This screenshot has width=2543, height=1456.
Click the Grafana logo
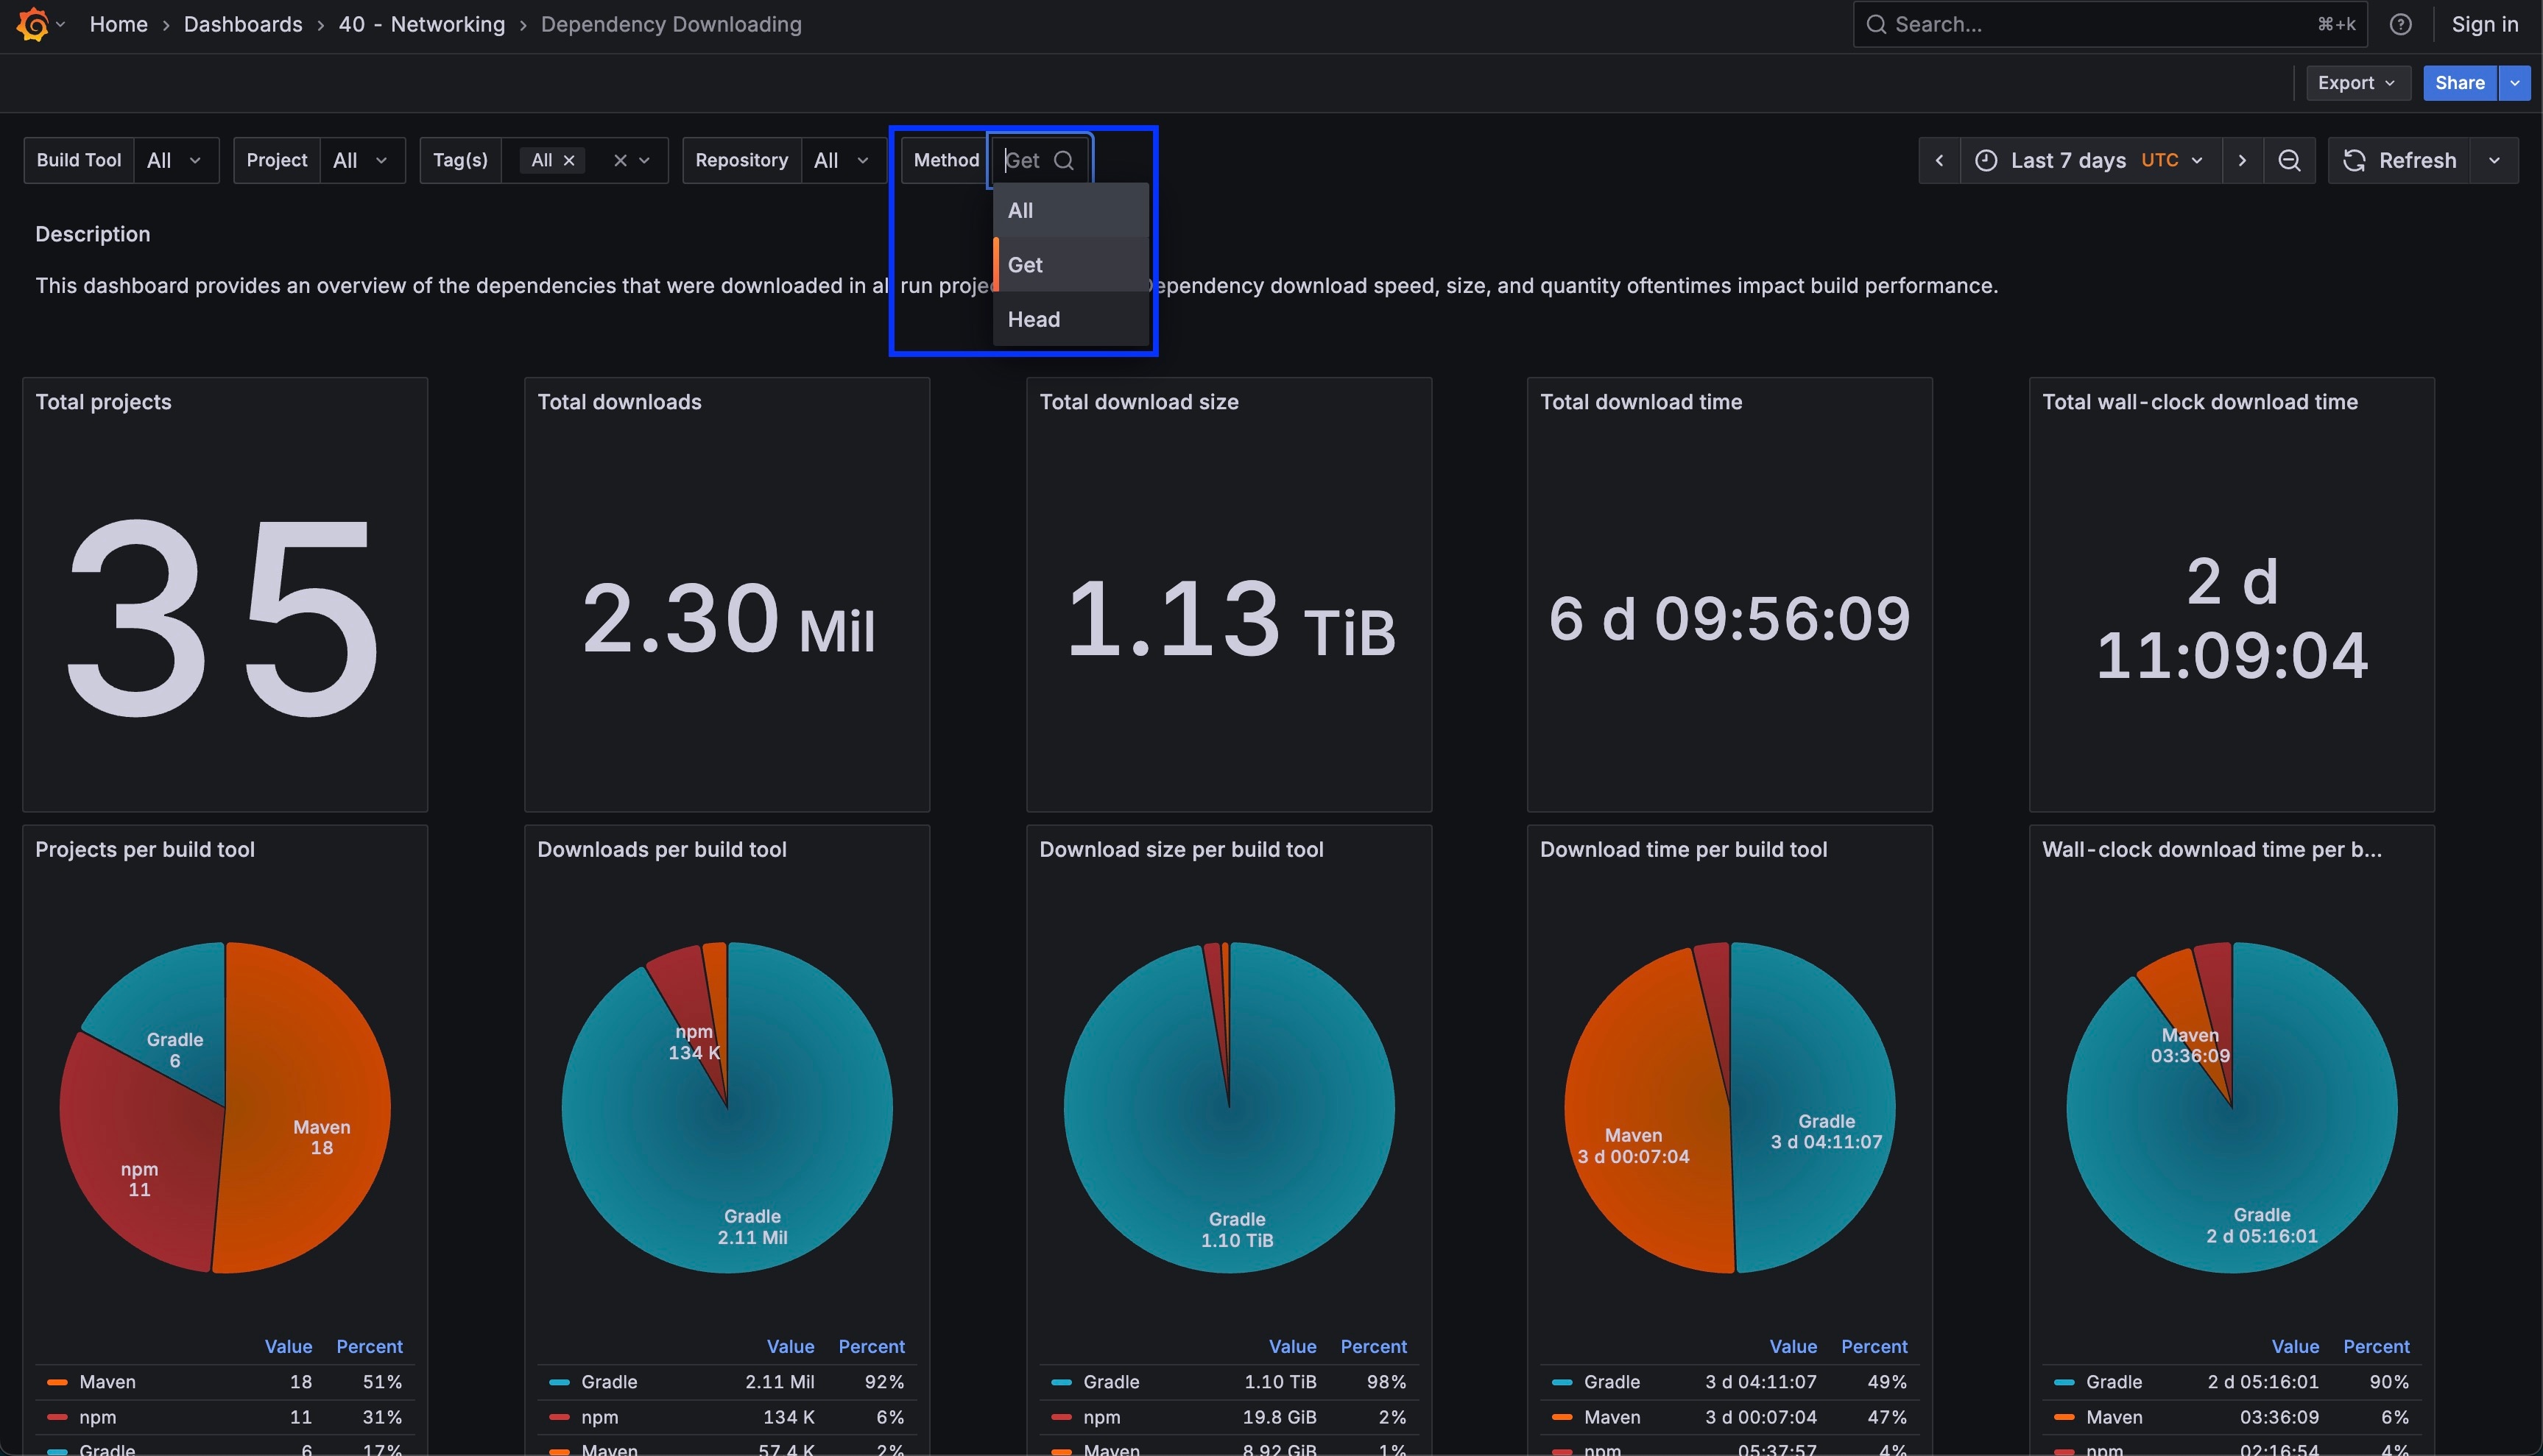click(x=33, y=23)
